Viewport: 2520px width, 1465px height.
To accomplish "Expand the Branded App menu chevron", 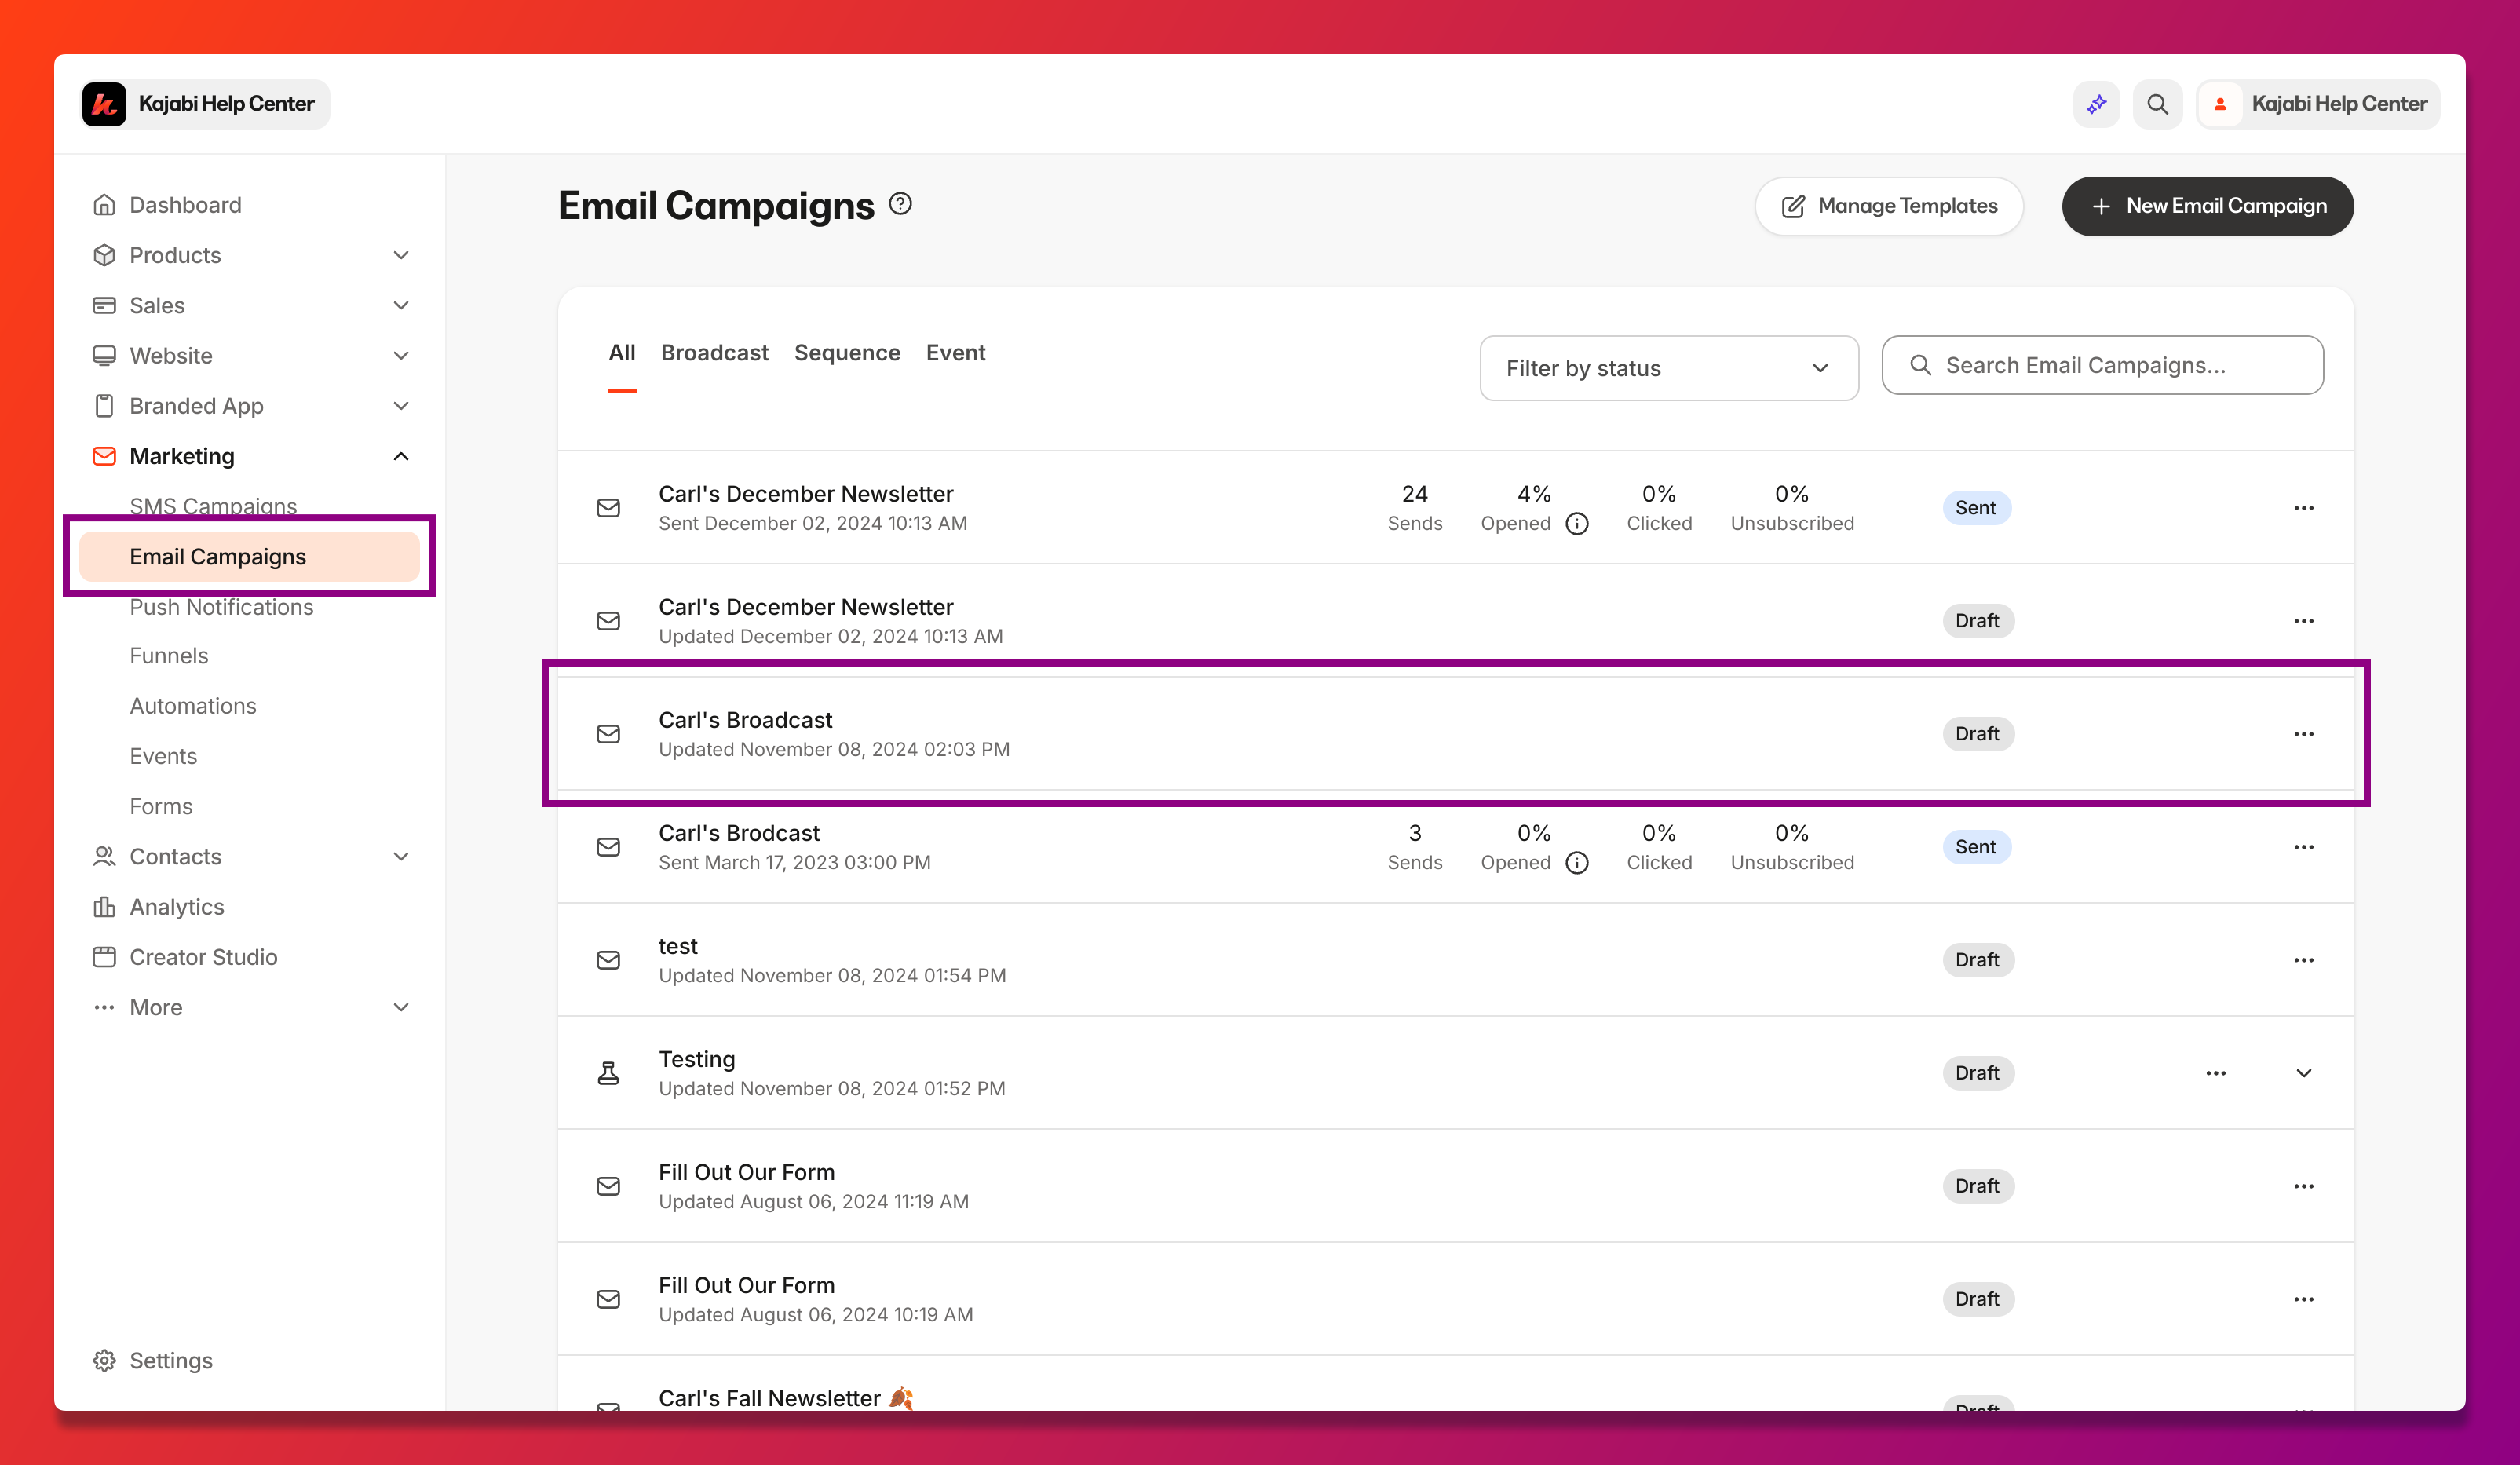I will 401,406.
